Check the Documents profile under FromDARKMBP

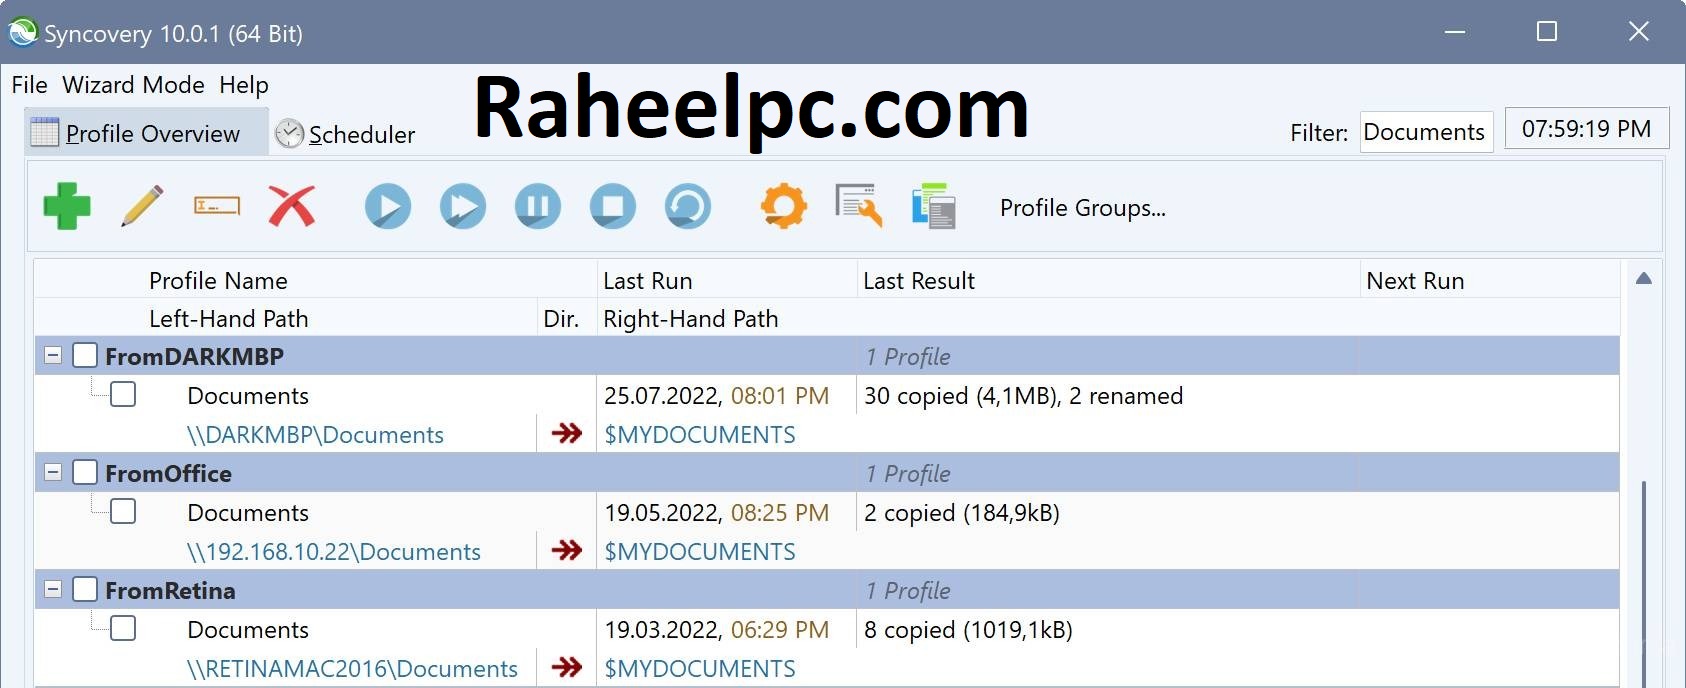[x=123, y=395]
